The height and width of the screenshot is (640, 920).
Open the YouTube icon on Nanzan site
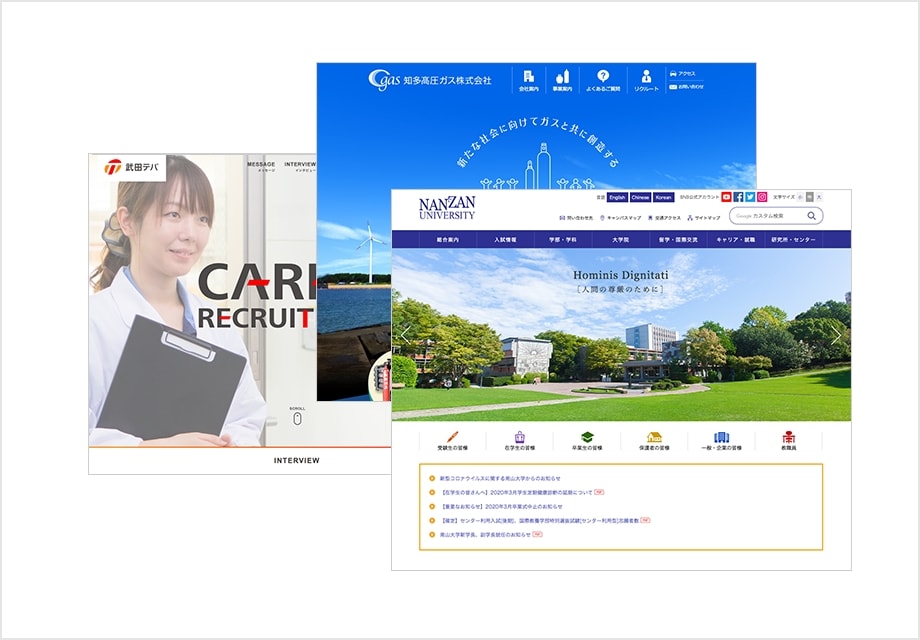point(726,197)
